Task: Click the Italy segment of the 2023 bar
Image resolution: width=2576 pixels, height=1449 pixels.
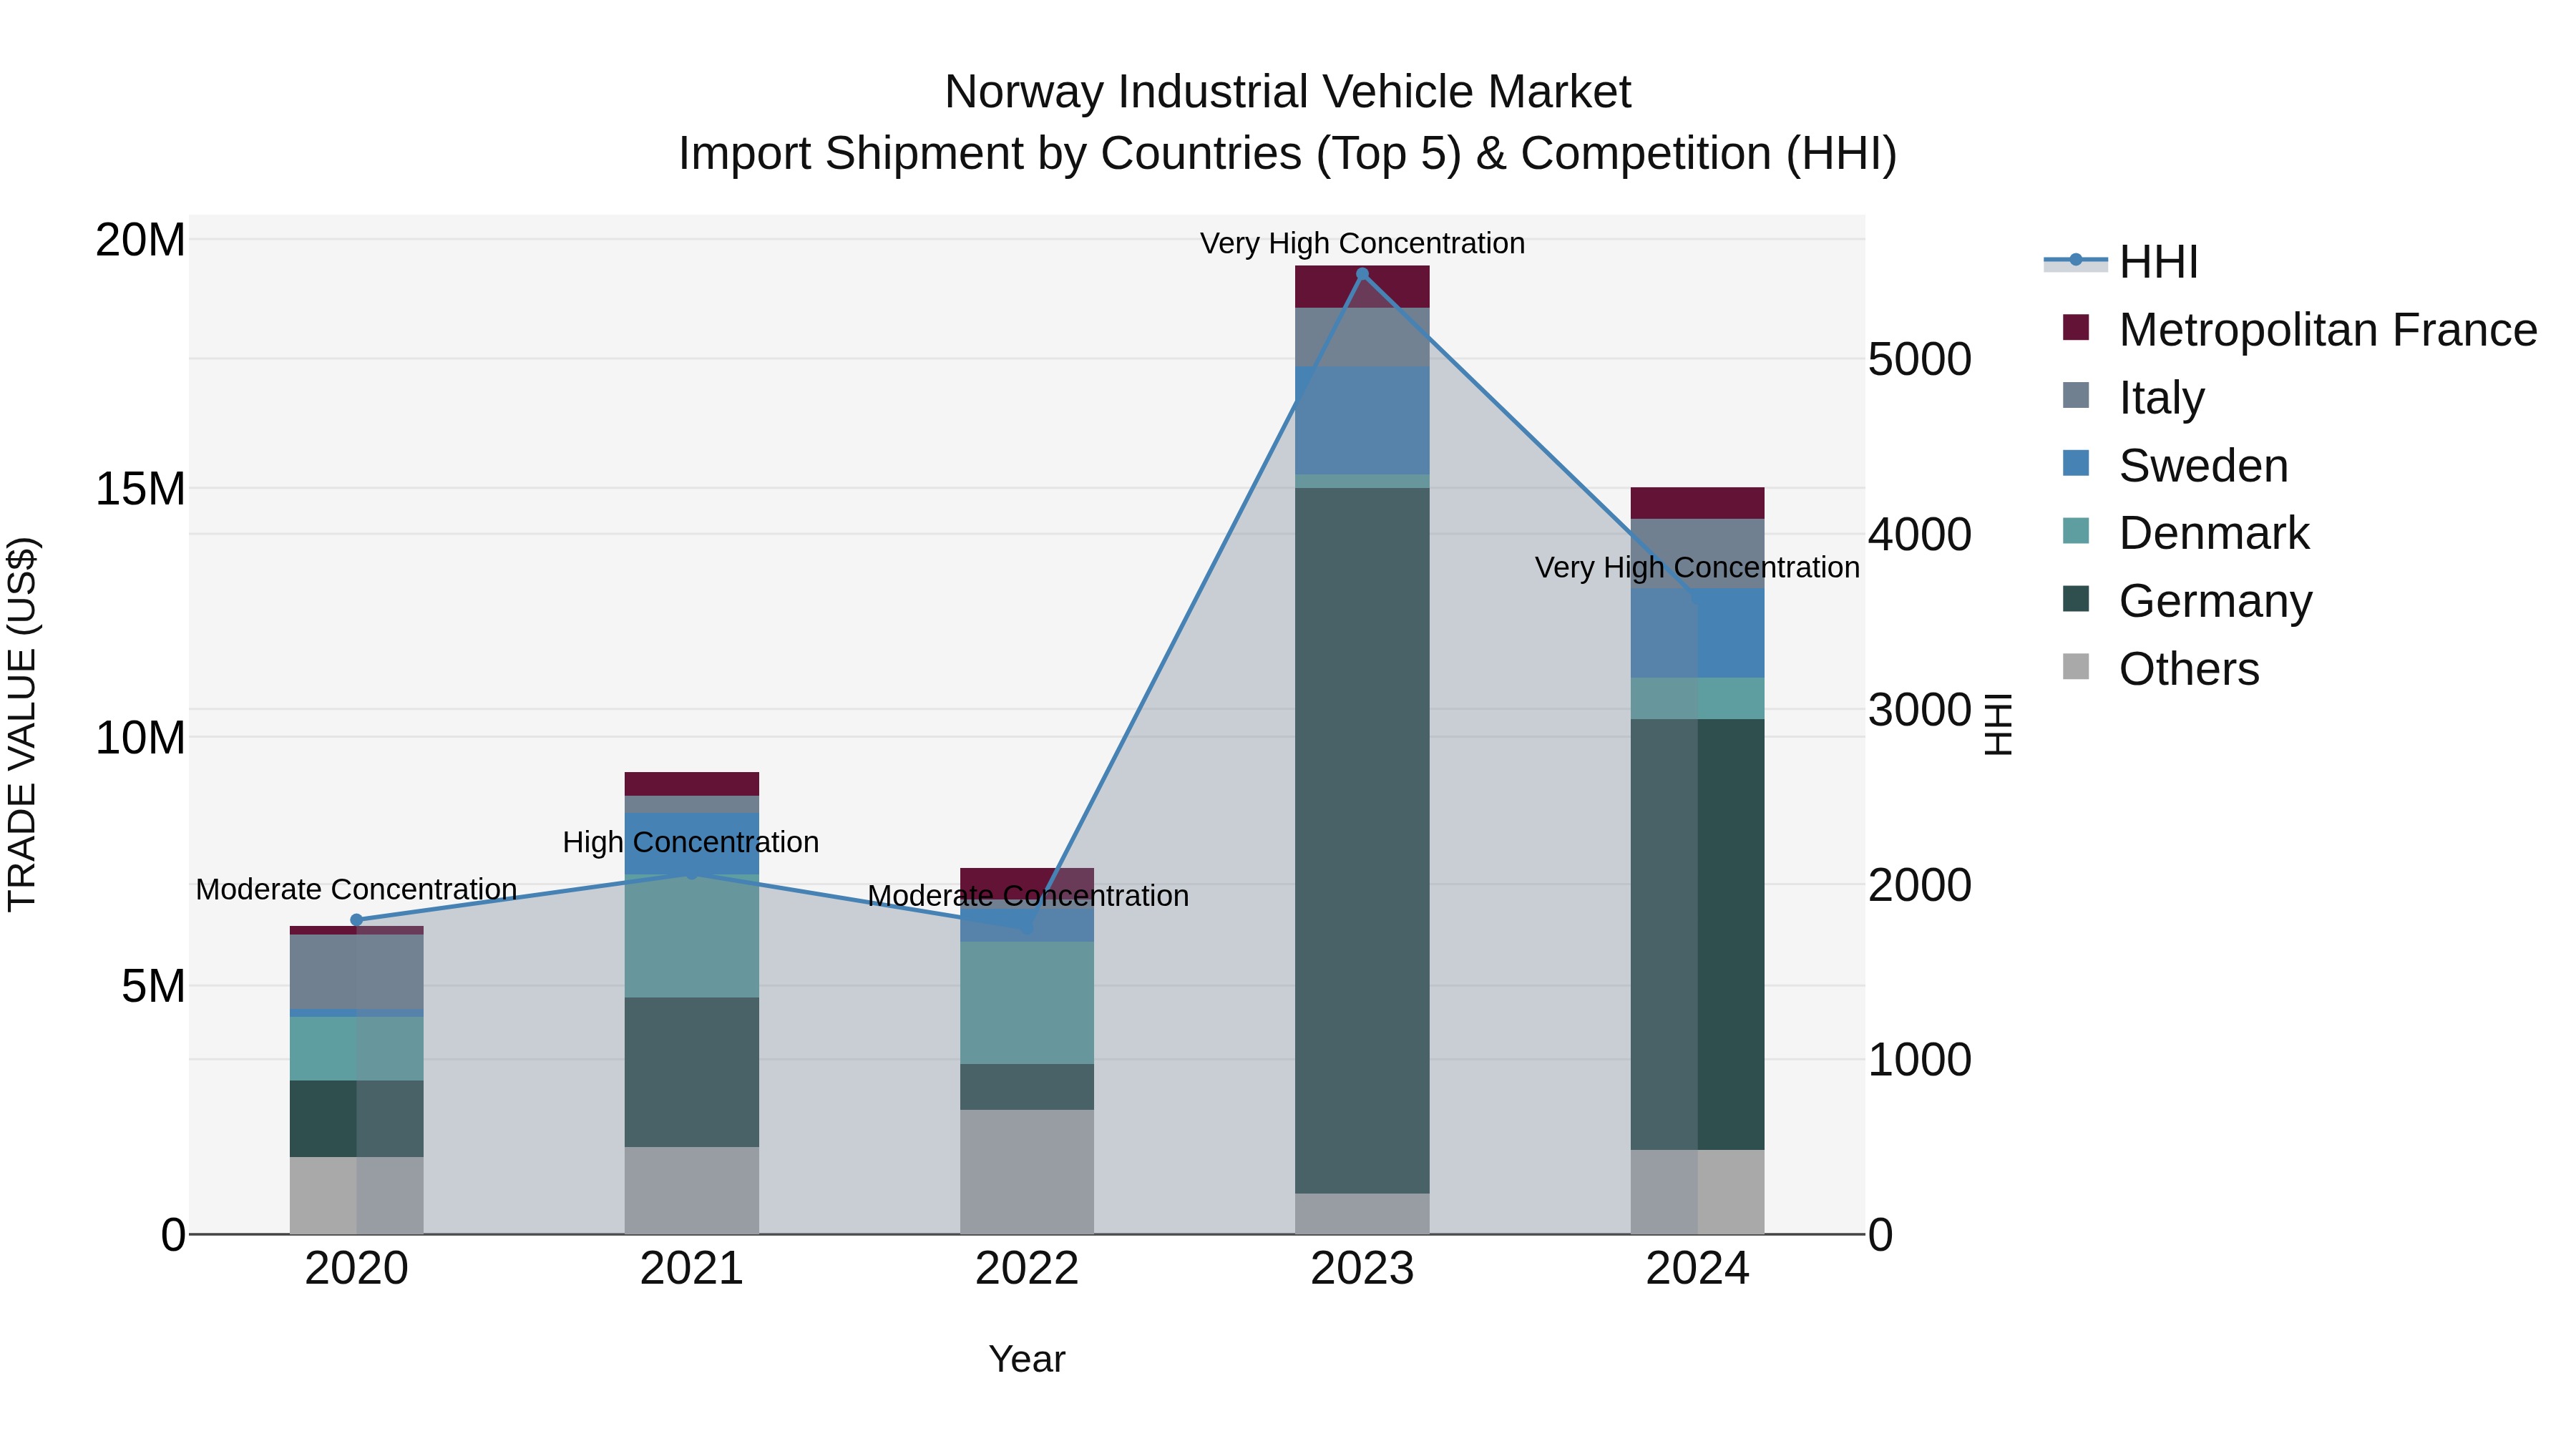Action: 1362,337
